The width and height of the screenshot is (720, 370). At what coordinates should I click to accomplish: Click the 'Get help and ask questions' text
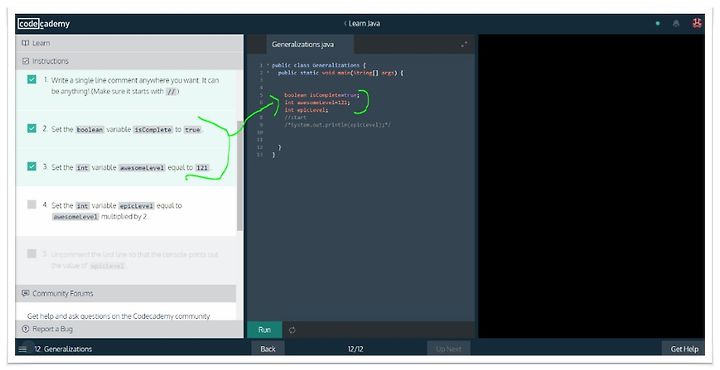click(118, 316)
